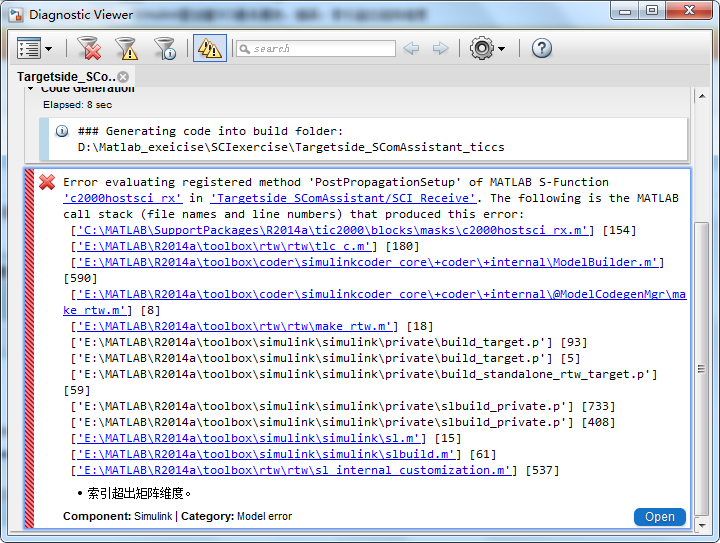Click the 'Category: Model error' text
This screenshot has height=543, width=720.
236,516
